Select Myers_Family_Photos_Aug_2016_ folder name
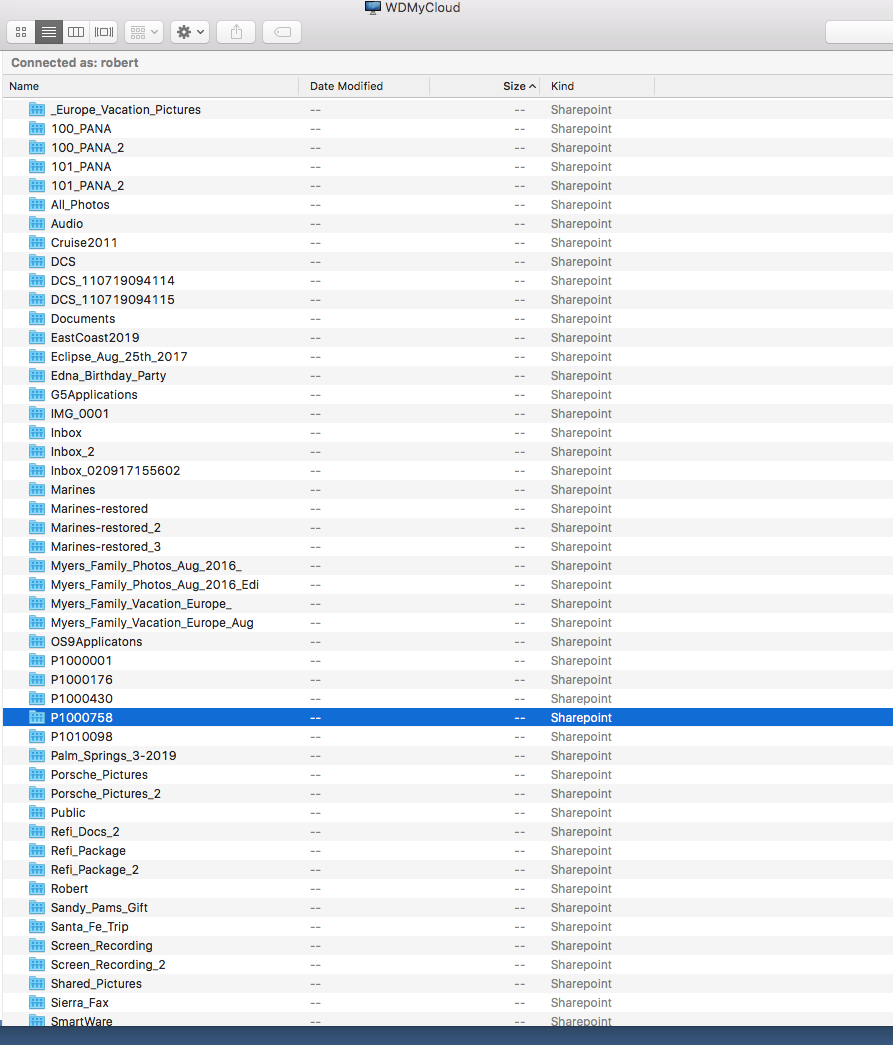This screenshot has width=893, height=1045. point(146,565)
